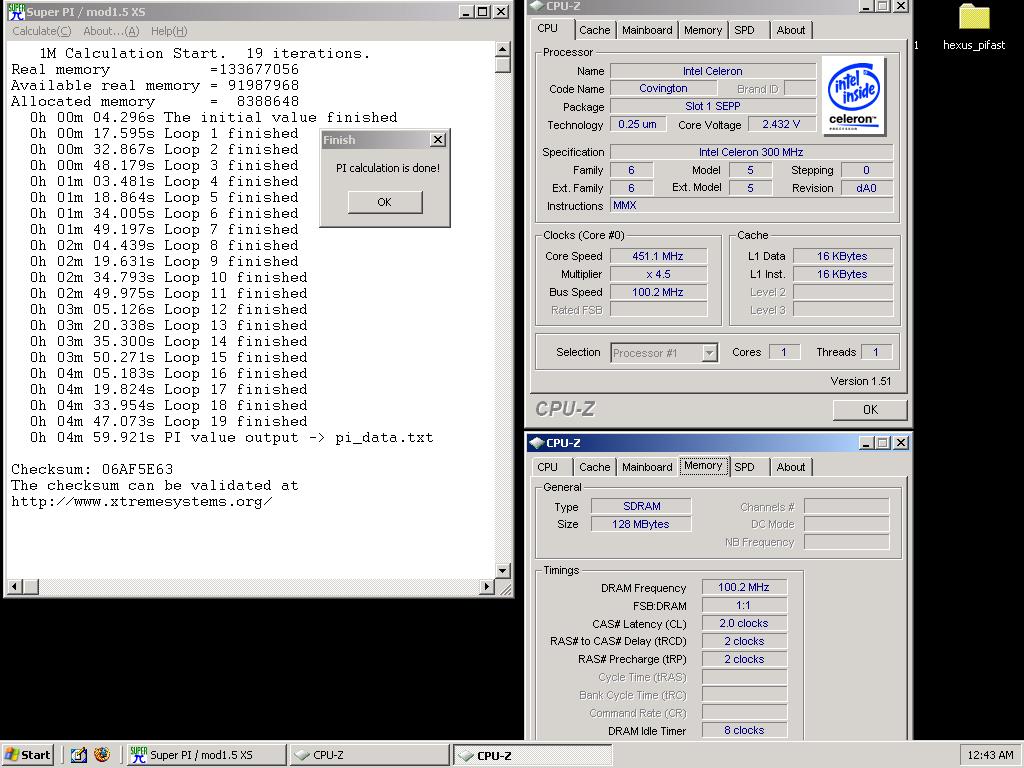Click the PI value output pi_data.txt line
Image resolution: width=1024 pixels, height=768 pixels.
point(232,438)
